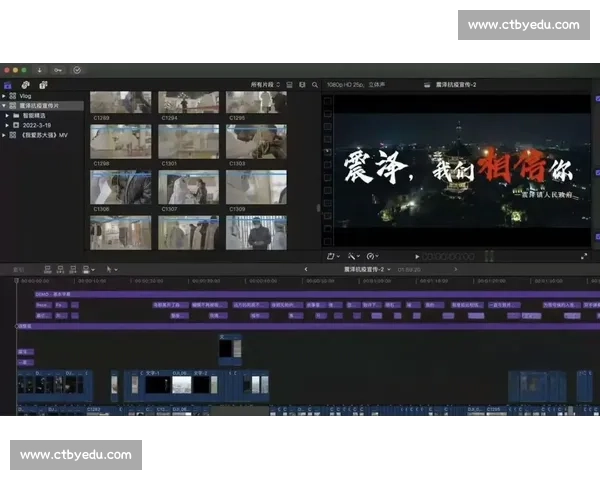Click the timeline playhead at 00:00:00:00
This screenshot has width=600, height=480.
tap(16, 281)
